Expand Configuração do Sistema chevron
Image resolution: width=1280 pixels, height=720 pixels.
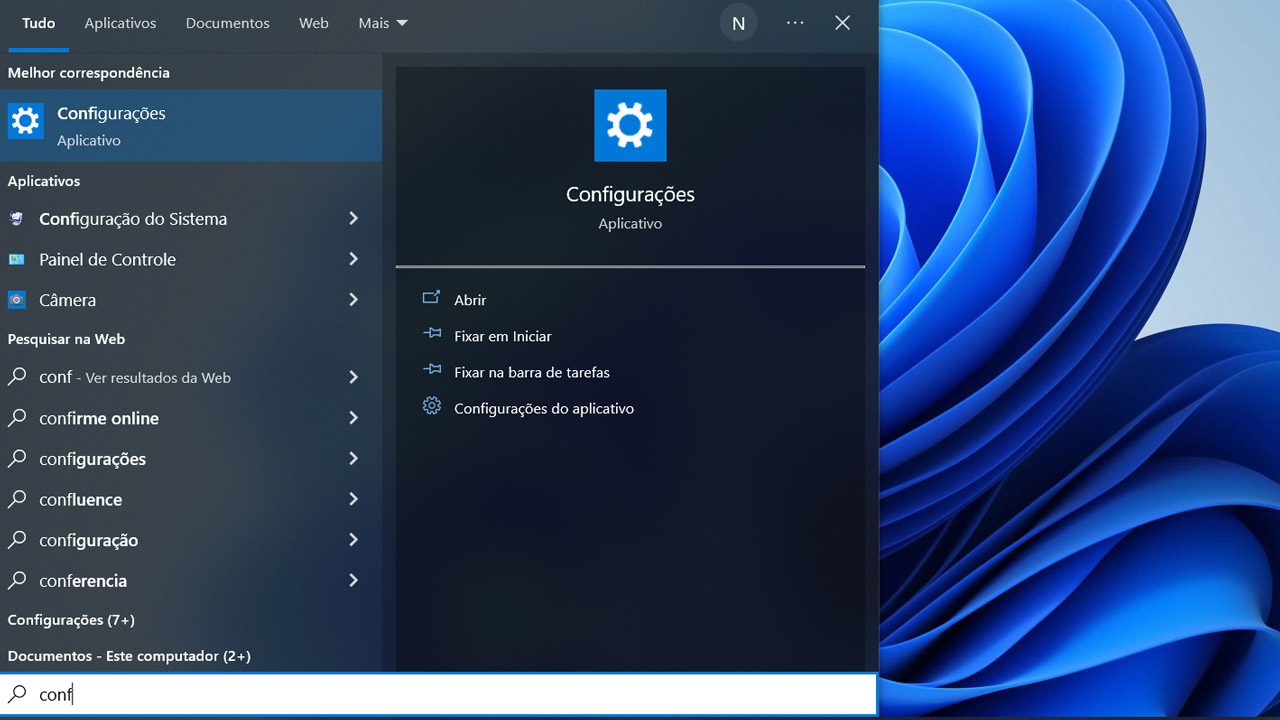click(353, 218)
